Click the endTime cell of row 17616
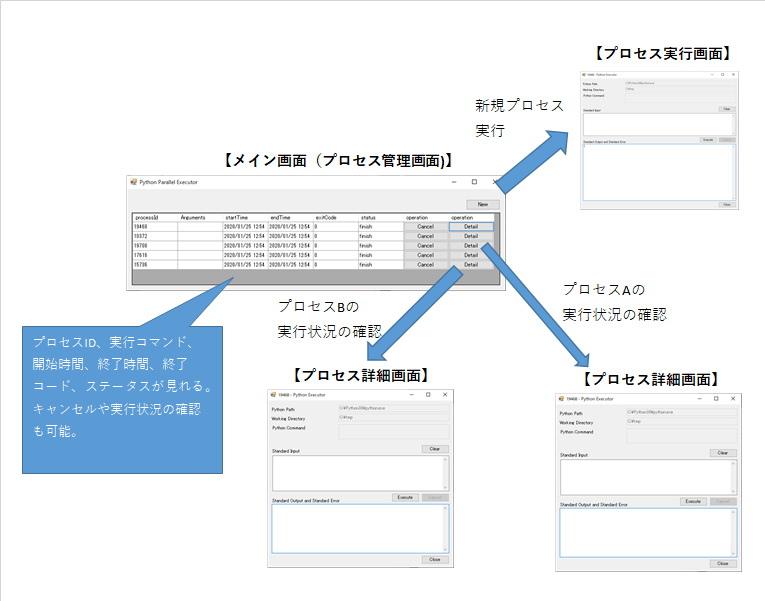This screenshot has width=765, height=601. (291, 255)
